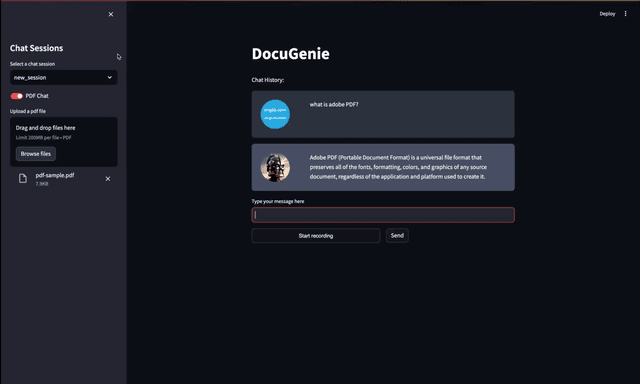
Task: Click the 'Chat Sessions' sidebar heading
Action: coord(36,48)
